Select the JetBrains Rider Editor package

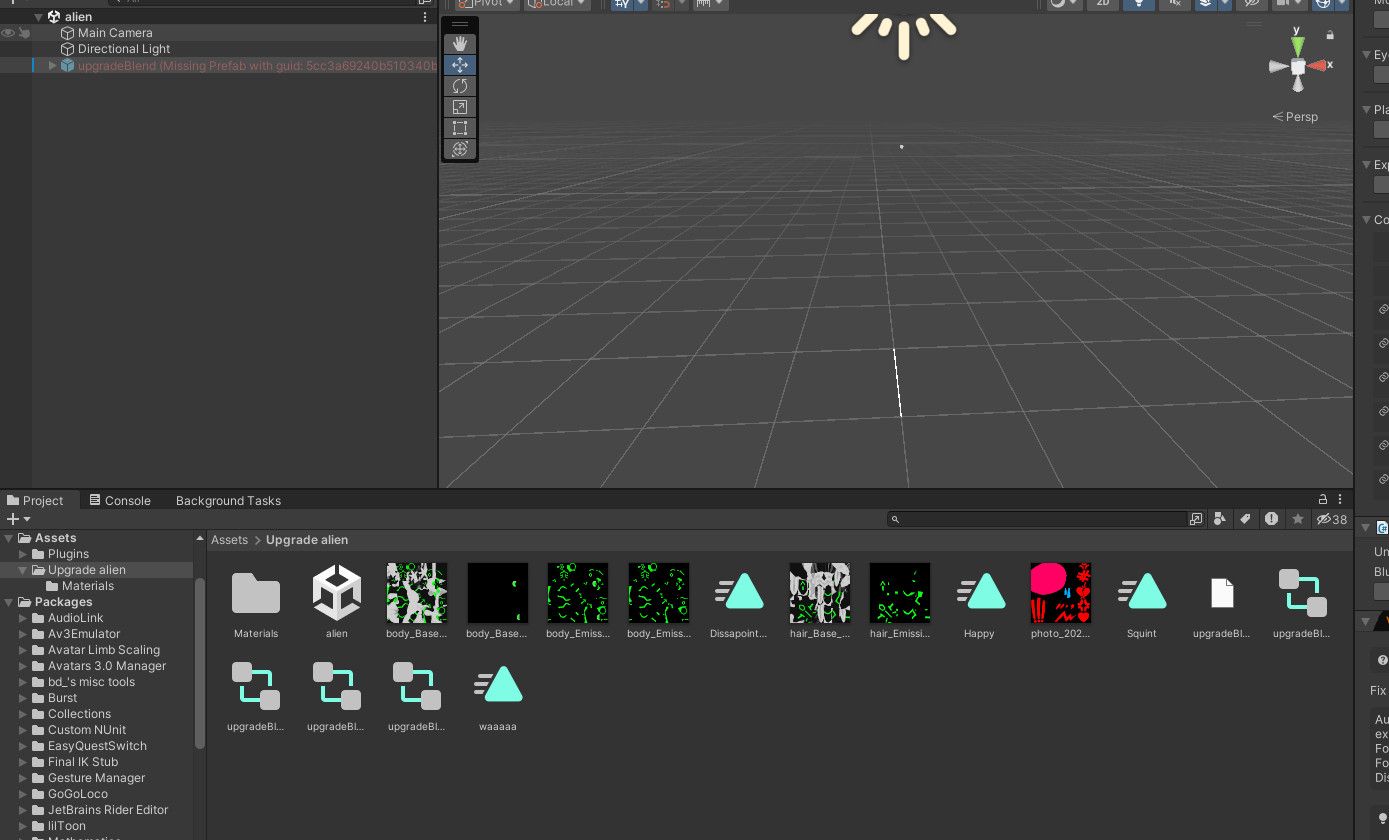[x=108, y=810]
